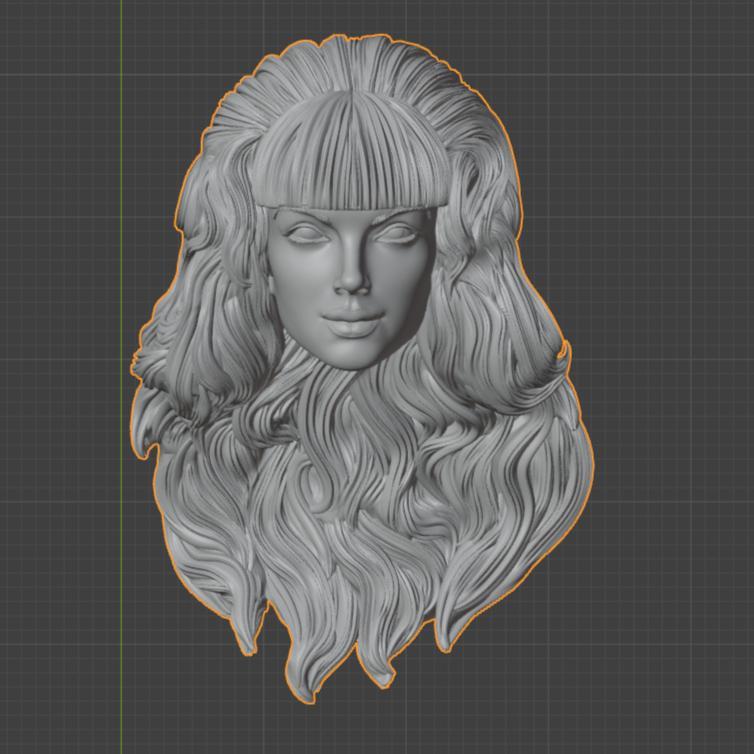
Task: Click the left eye of the head model
Action: click(x=306, y=234)
